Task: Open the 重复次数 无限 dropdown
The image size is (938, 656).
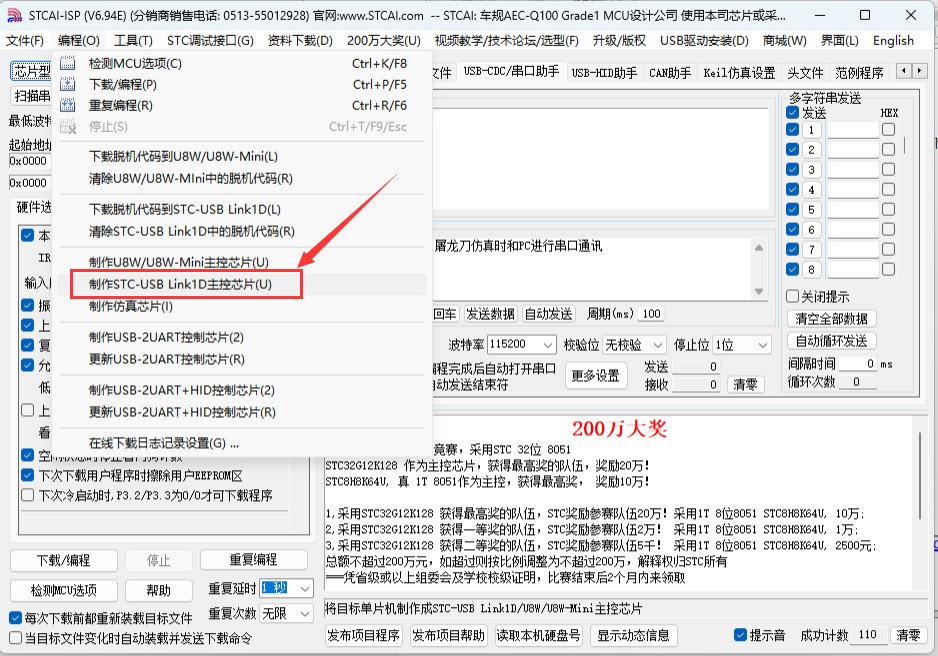Action: 287,614
